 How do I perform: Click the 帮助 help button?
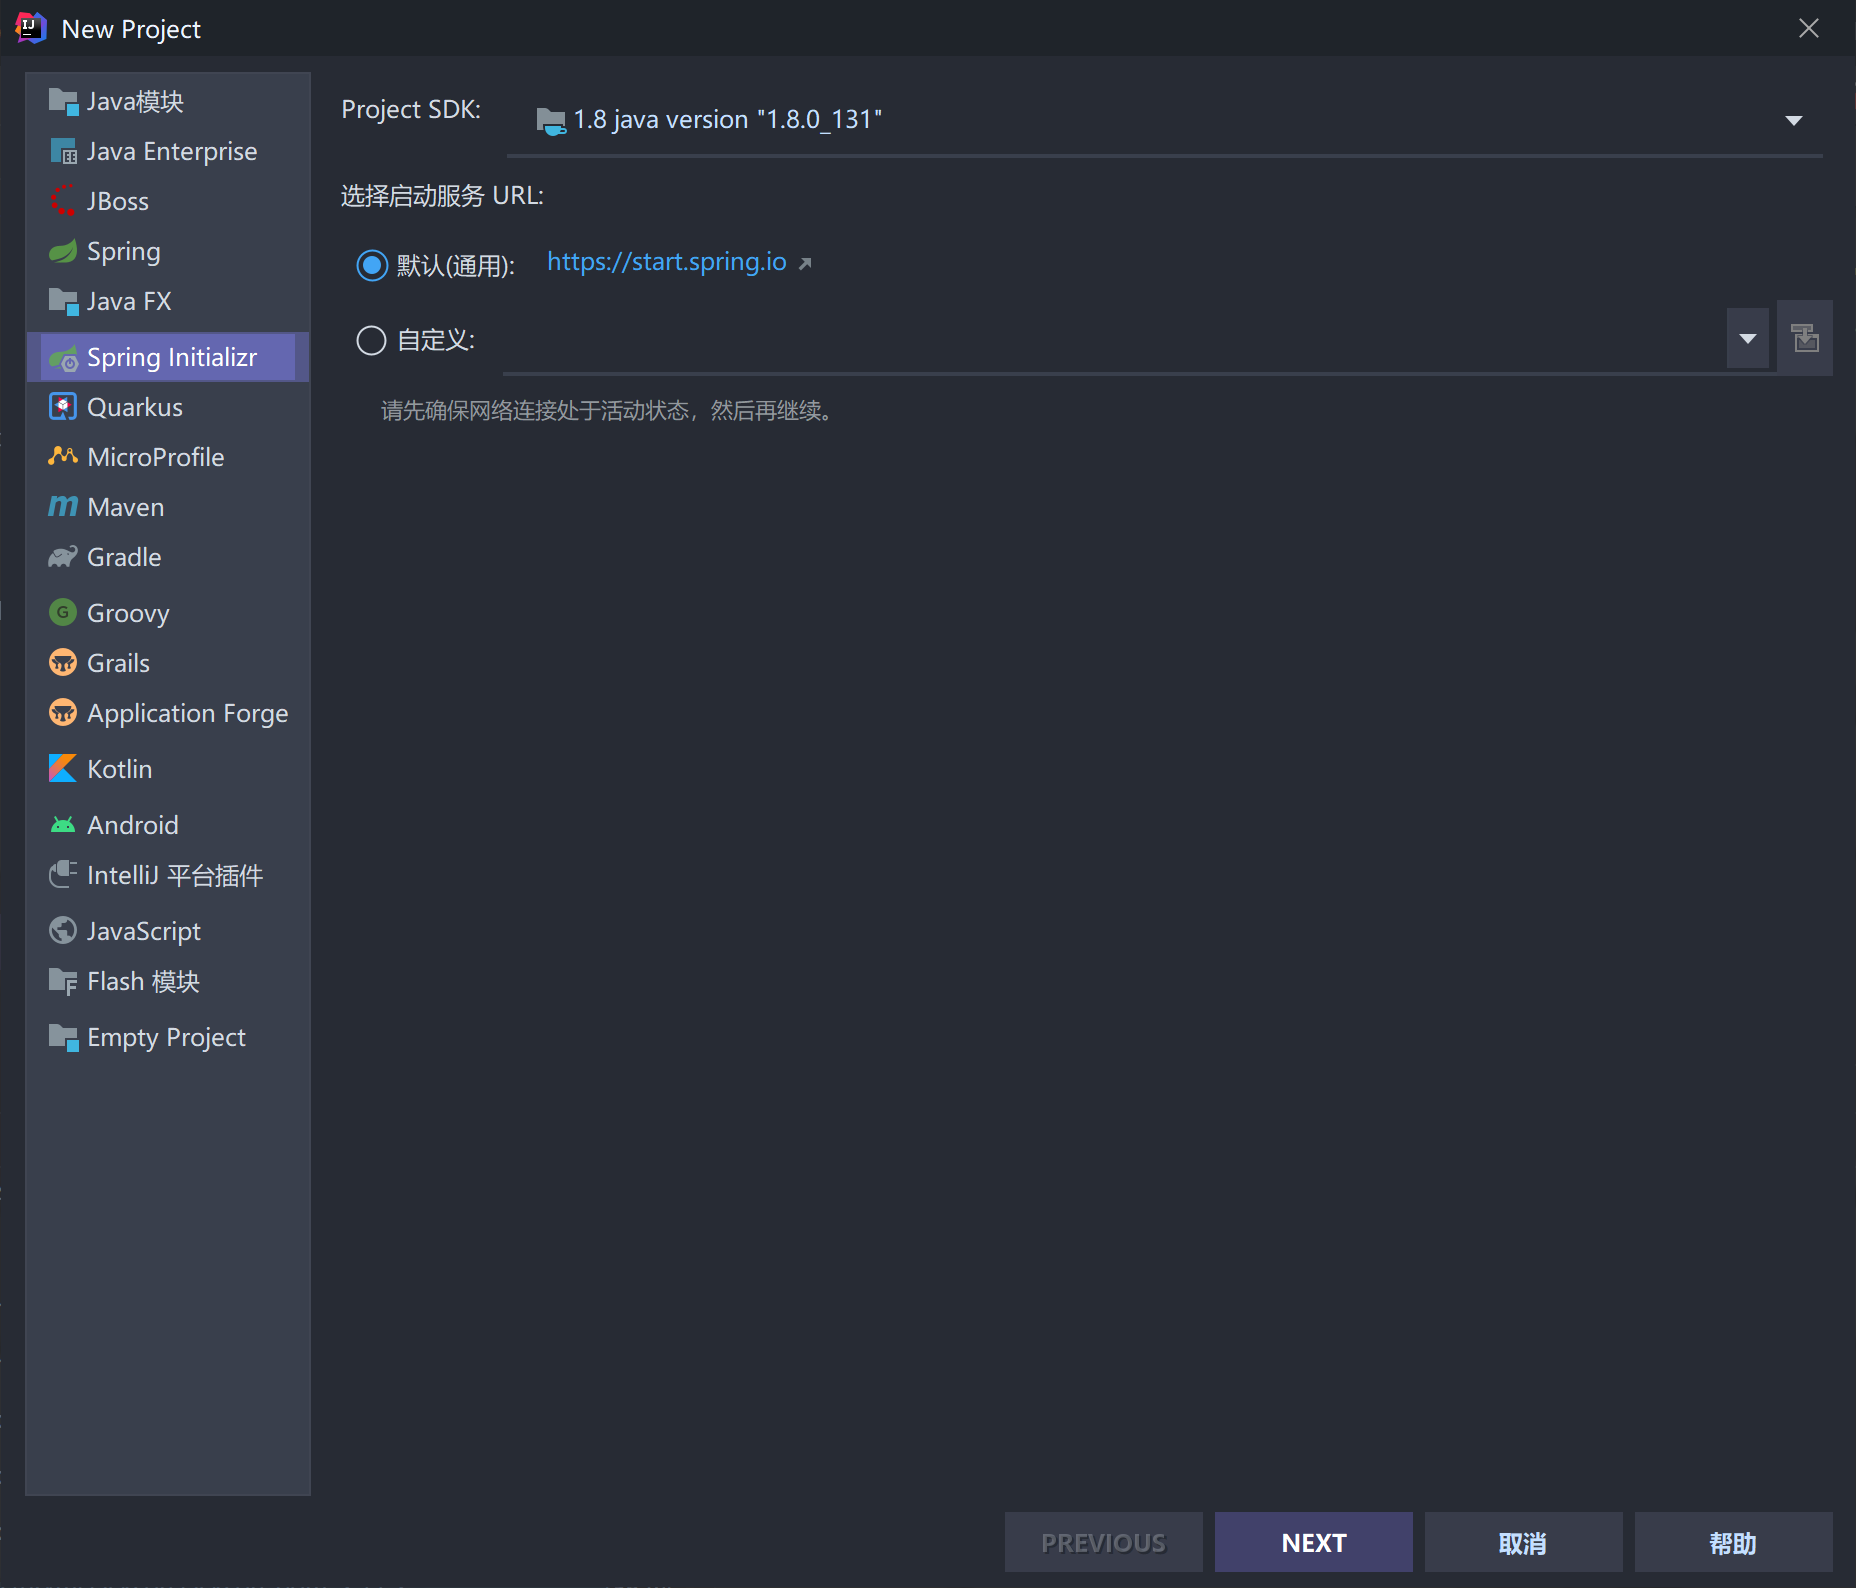(x=1733, y=1542)
